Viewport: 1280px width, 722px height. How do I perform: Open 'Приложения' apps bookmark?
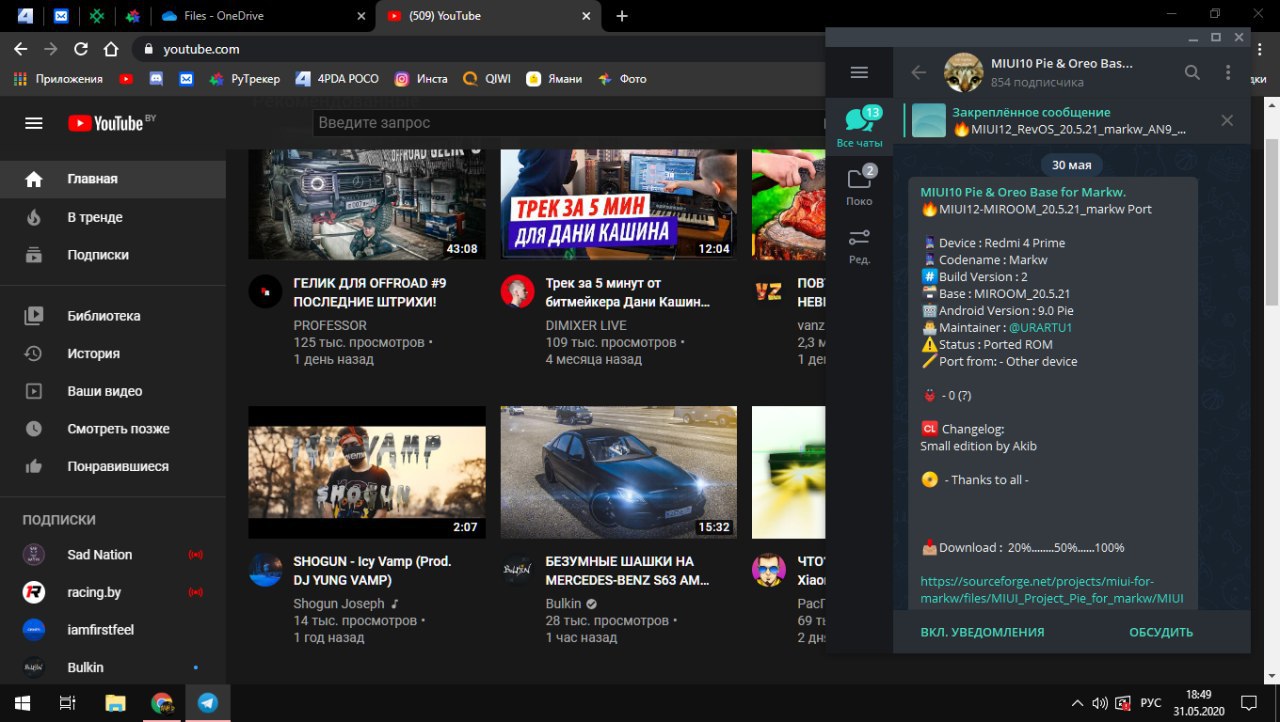click(59, 79)
